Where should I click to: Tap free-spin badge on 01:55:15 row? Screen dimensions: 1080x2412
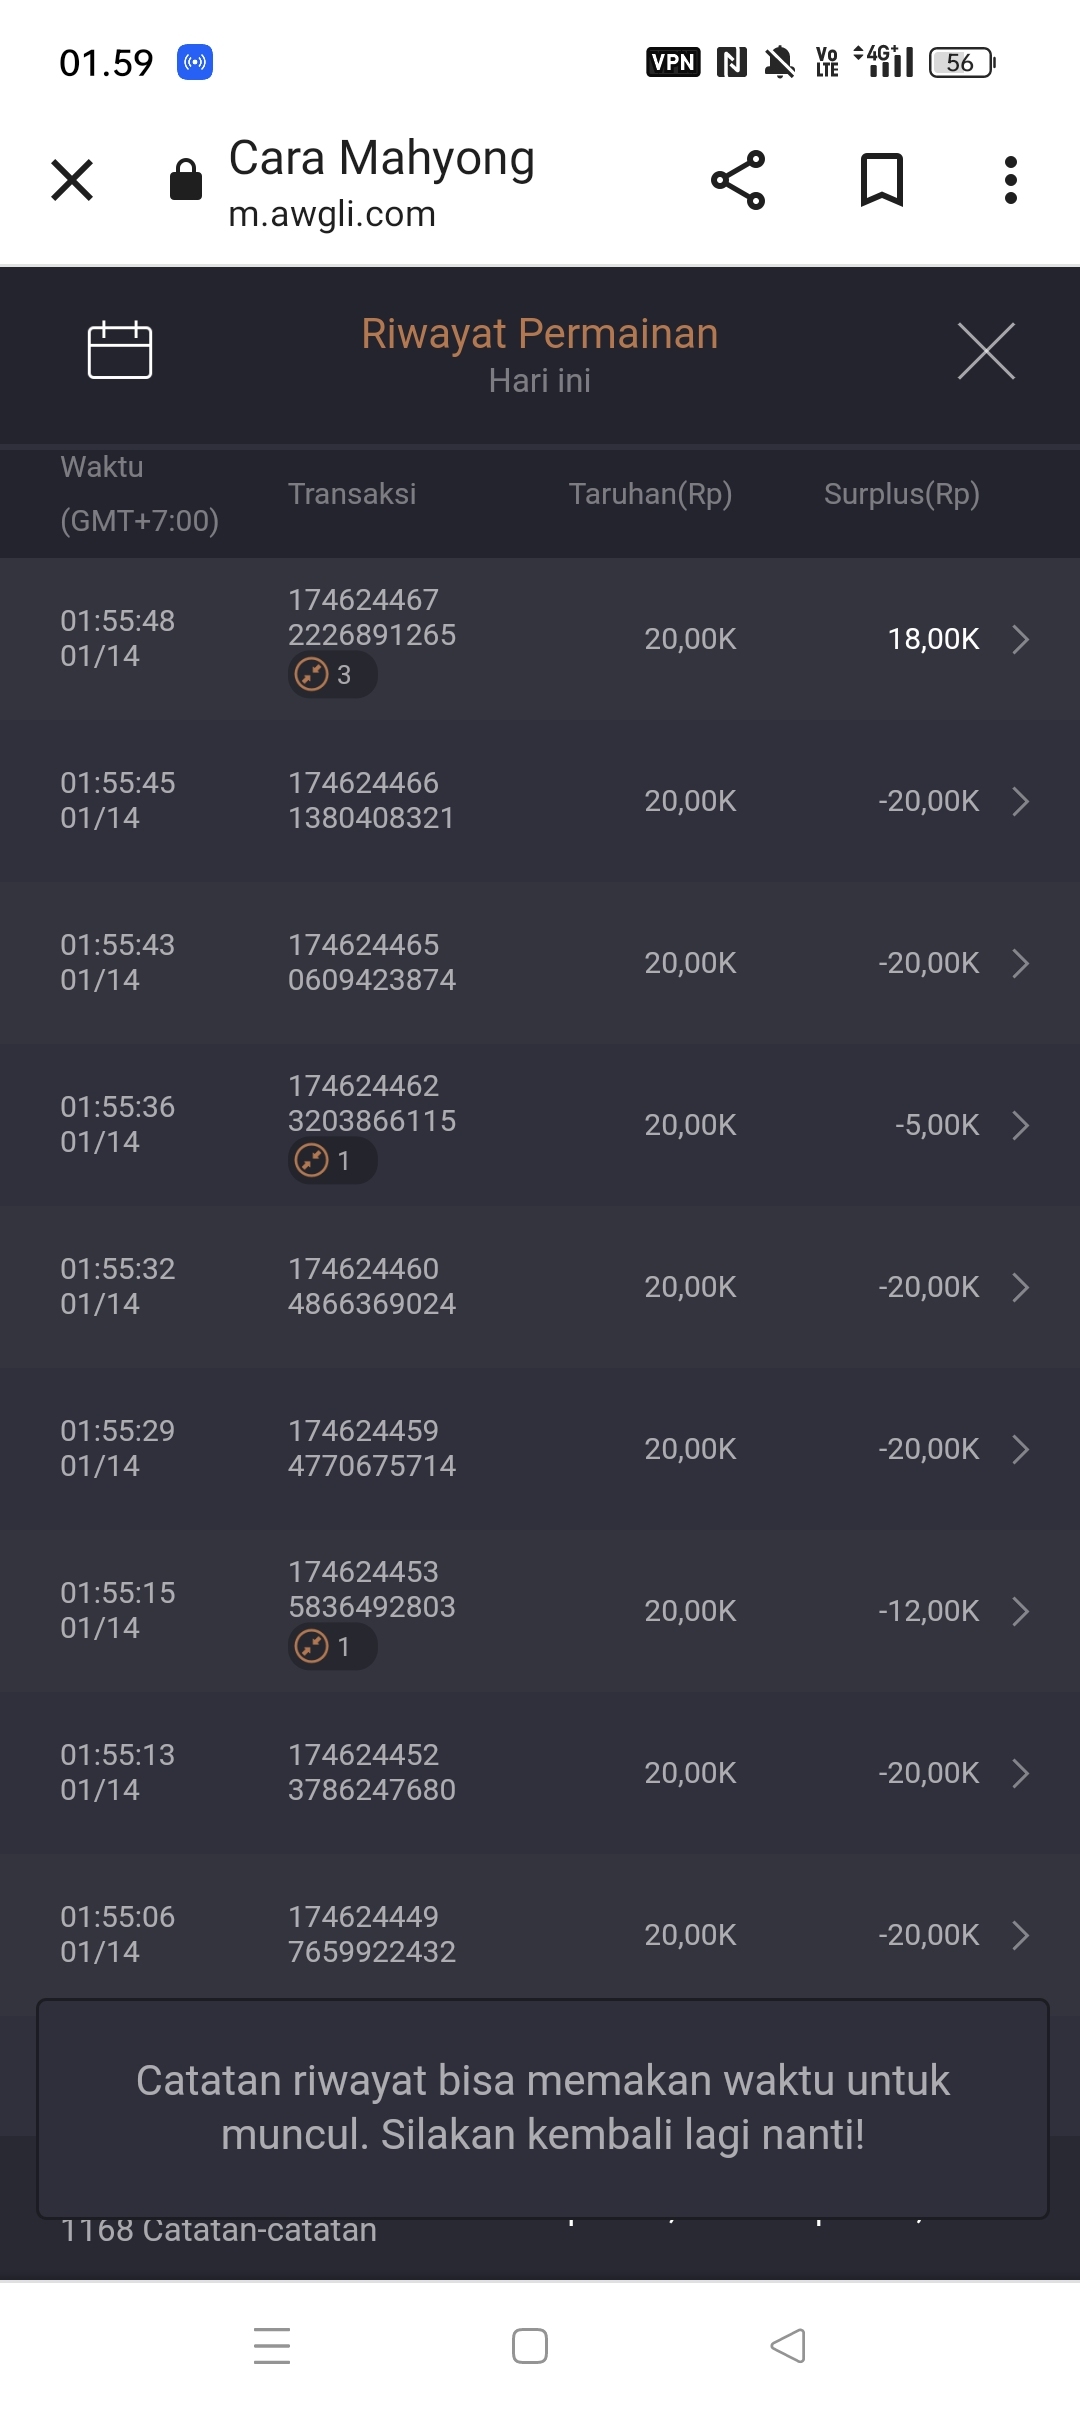[332, 1647]
